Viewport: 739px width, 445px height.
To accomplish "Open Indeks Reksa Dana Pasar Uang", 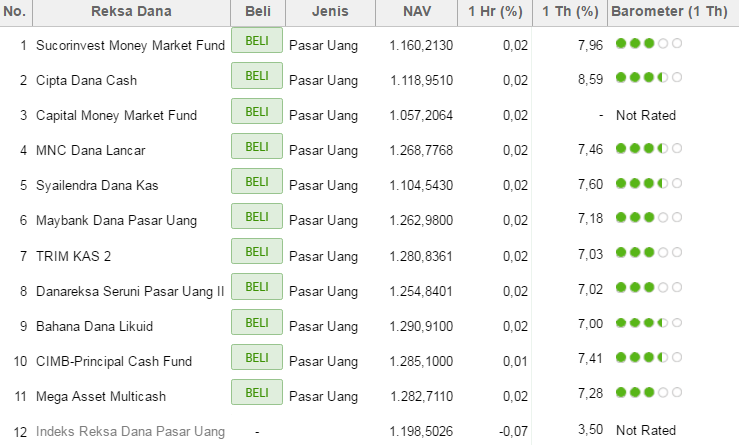I will 130,431.
